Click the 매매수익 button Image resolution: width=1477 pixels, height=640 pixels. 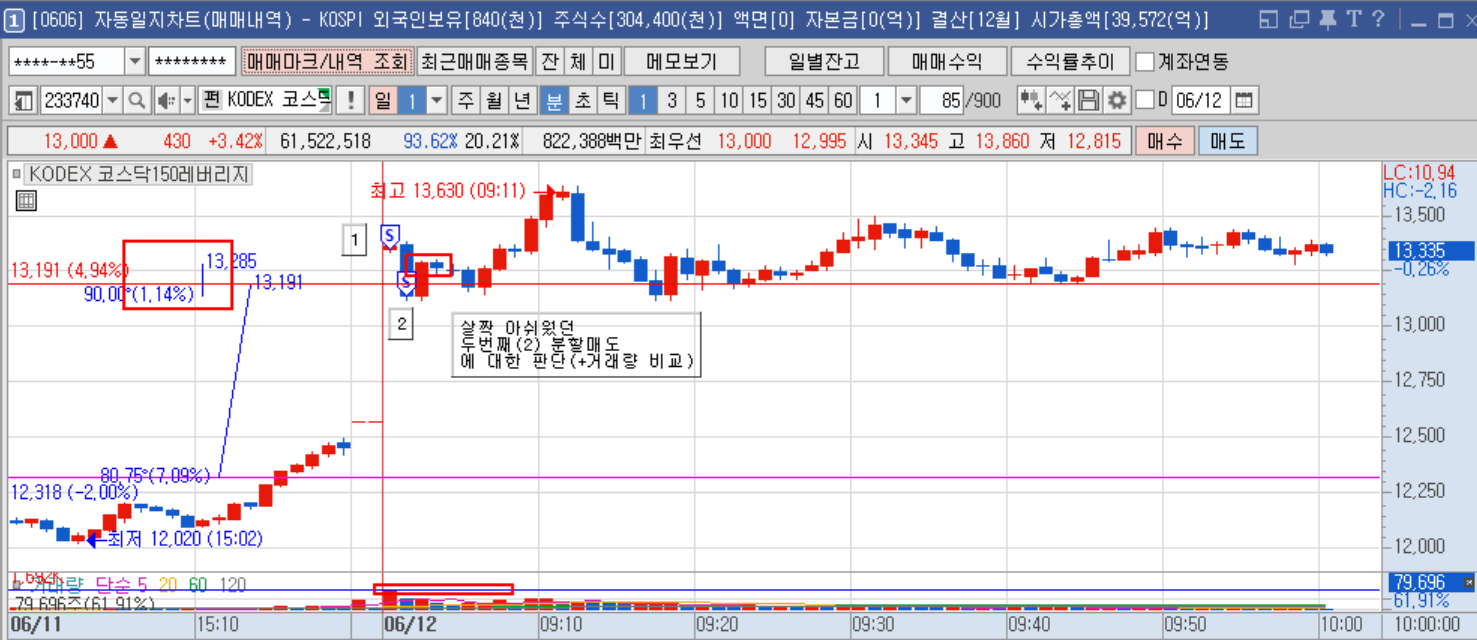946,62
